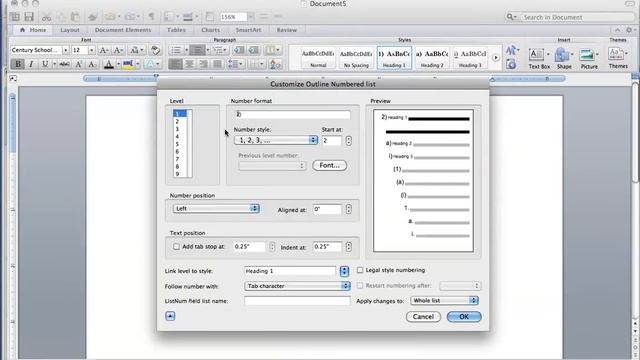
Task: Open Link level to style dropdown
Action: 344,271
